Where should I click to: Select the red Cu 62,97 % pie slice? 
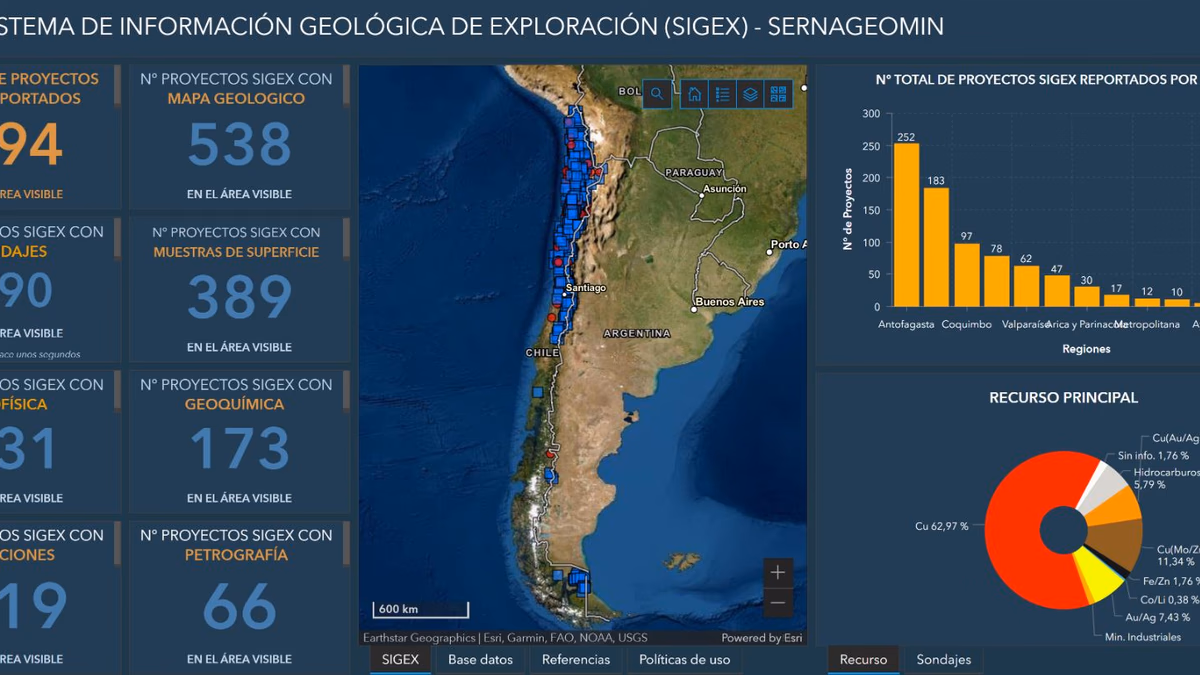click(x=1015, y=530)
